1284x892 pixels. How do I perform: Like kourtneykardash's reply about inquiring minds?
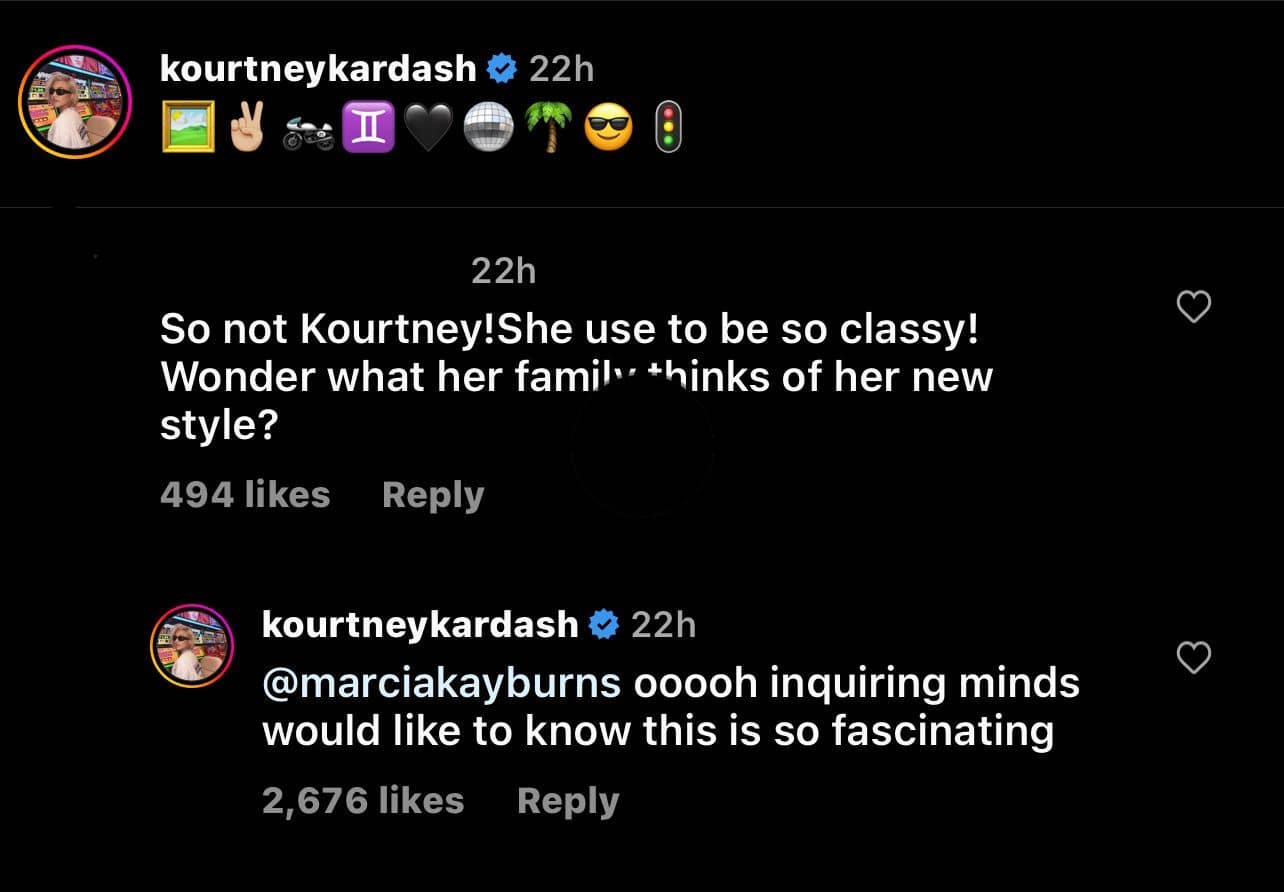pos(1194,657)
